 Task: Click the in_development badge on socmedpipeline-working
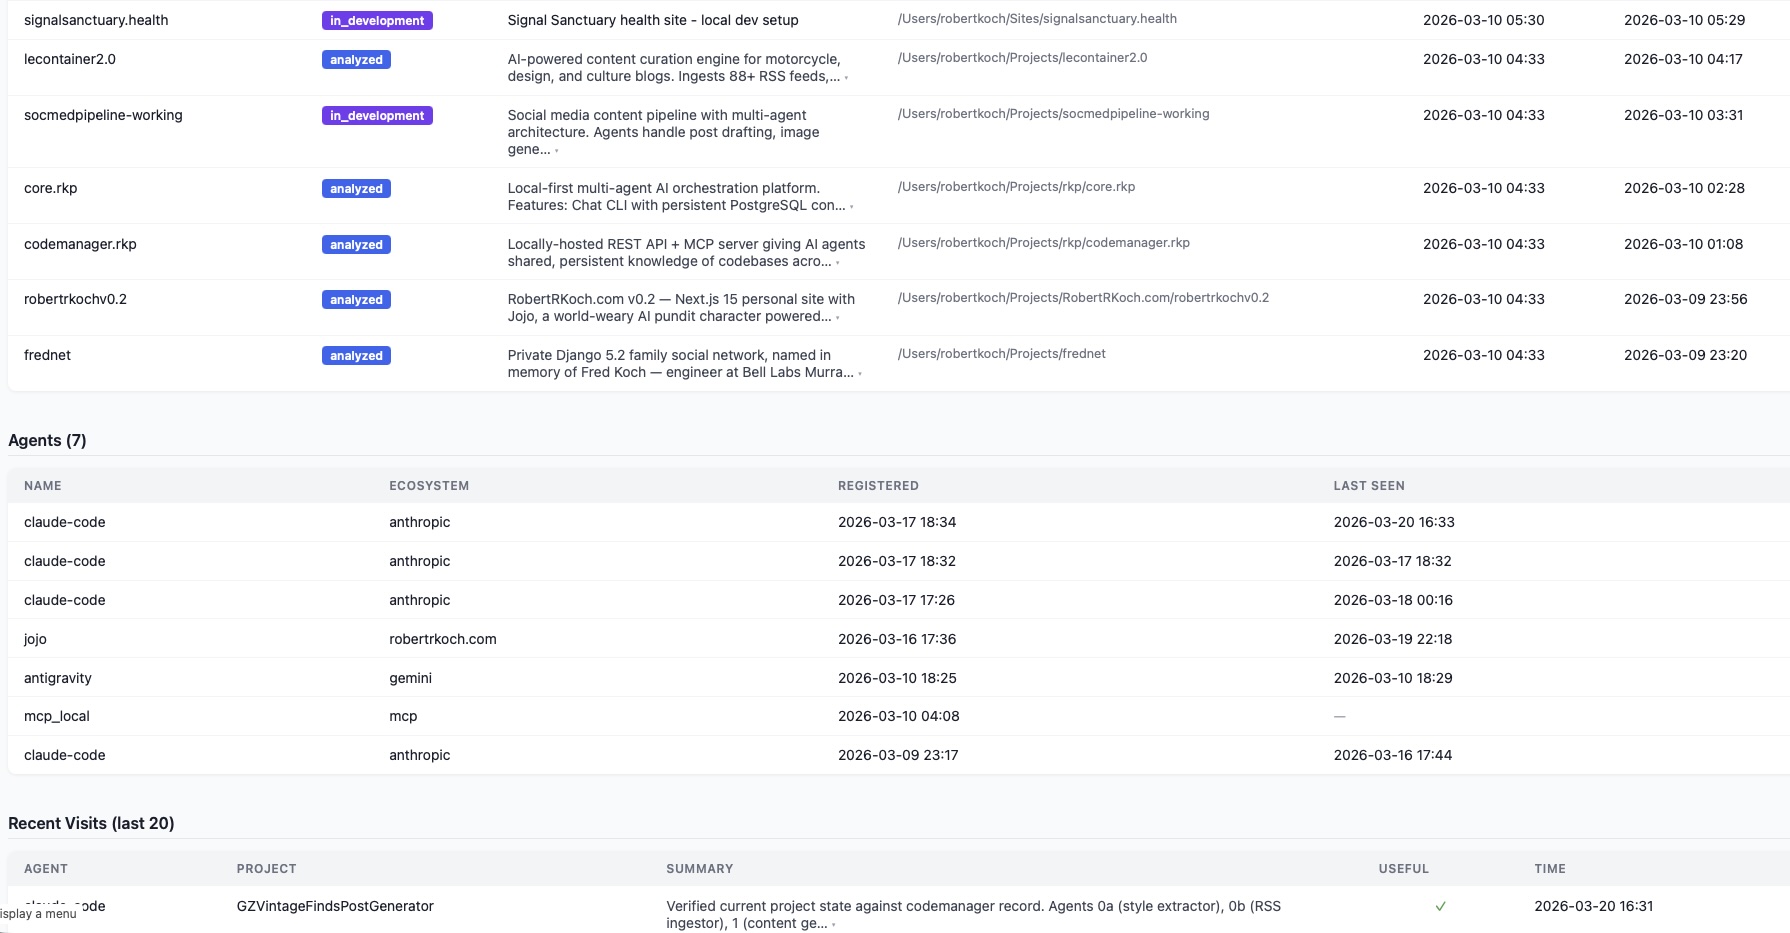coord(377,115)
